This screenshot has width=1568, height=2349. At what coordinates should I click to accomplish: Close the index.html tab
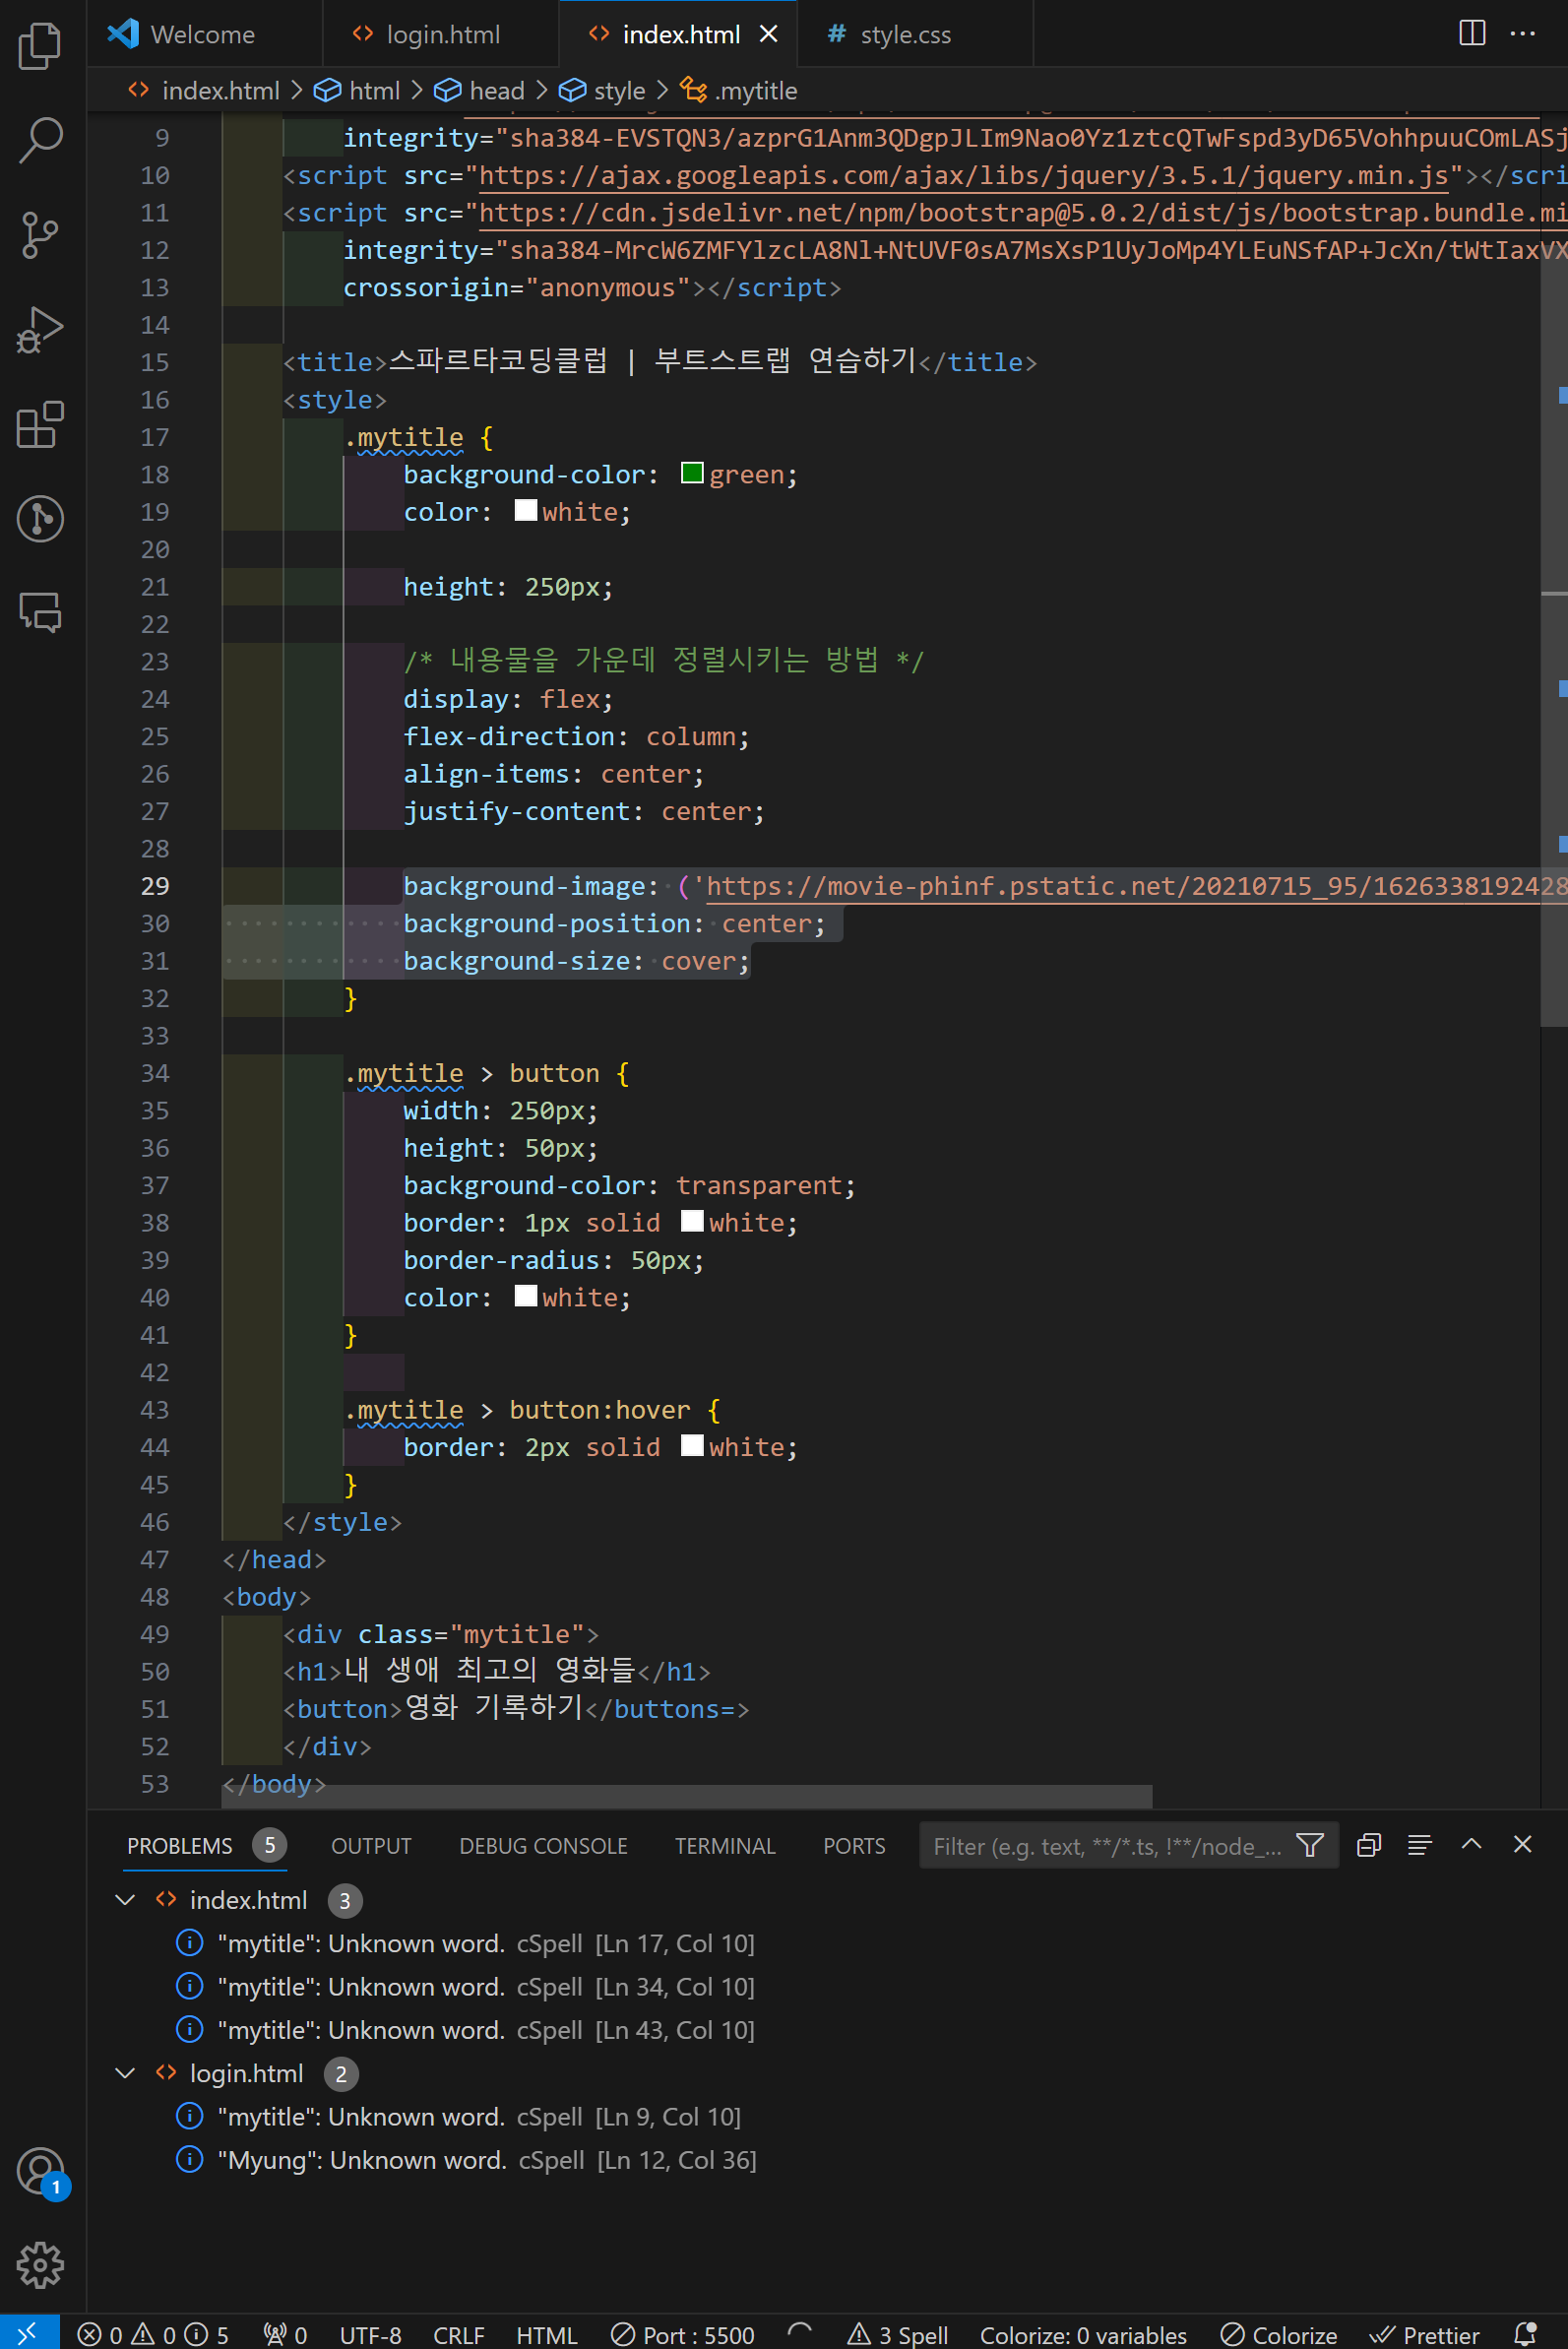768,34
